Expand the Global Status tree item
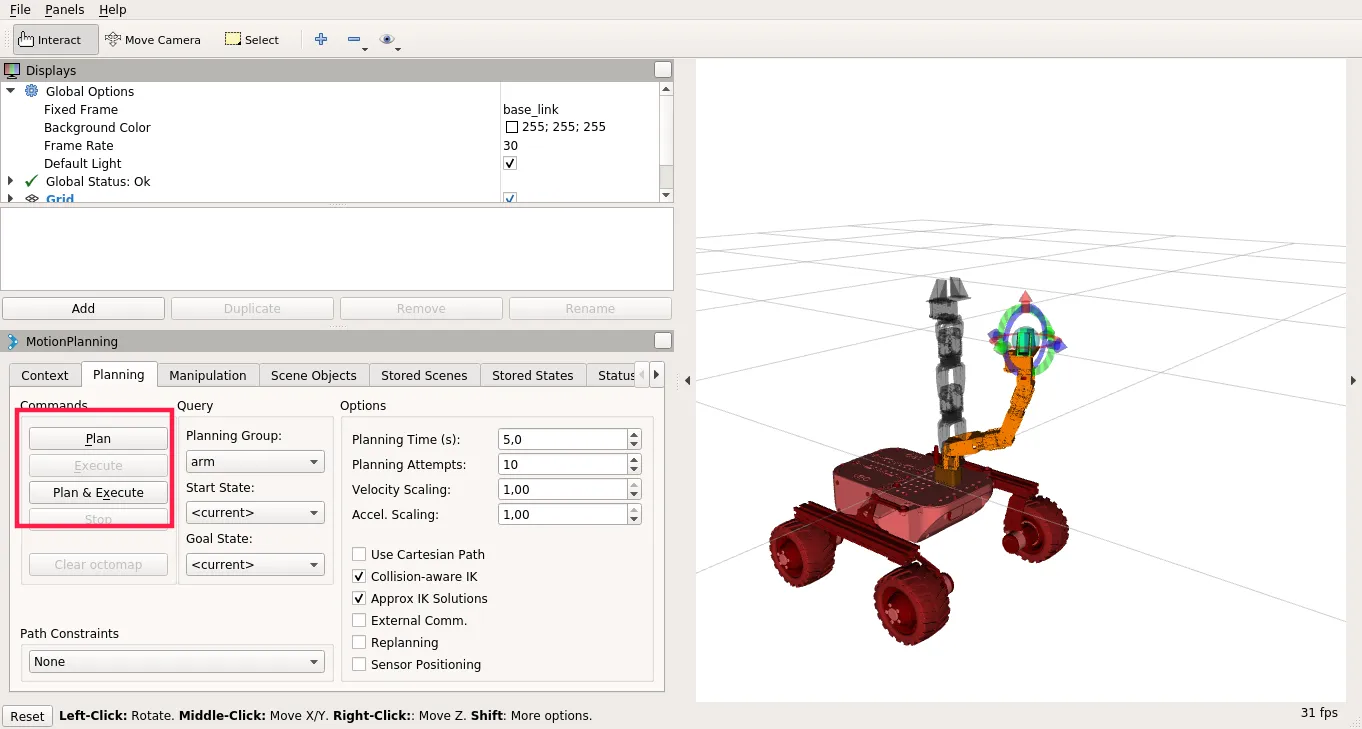Image resolution: width=1362 pixels, height=729 pixels. (11, 182)
